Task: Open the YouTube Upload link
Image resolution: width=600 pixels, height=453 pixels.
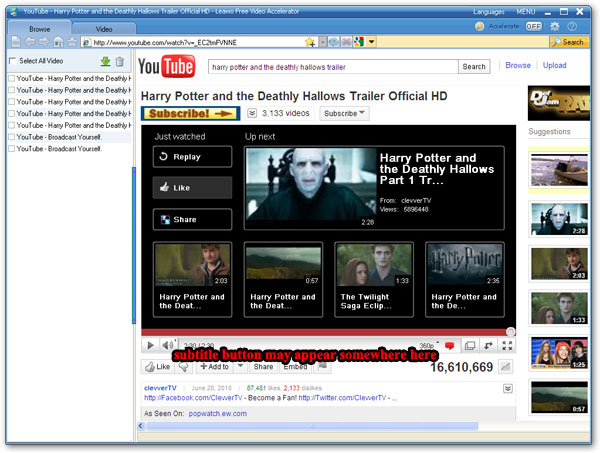Action: 554,65
